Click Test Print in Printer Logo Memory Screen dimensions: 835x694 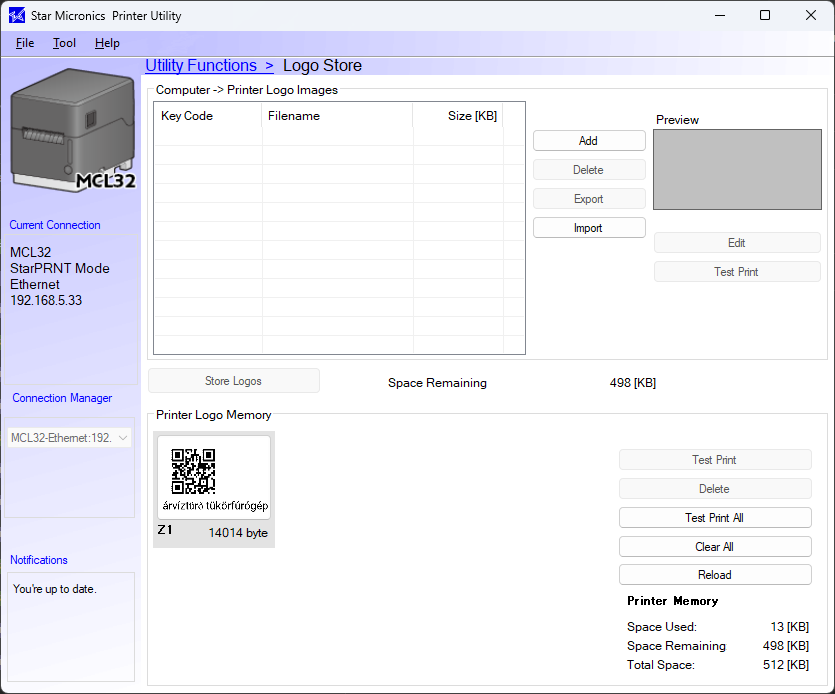coord(715,460)
